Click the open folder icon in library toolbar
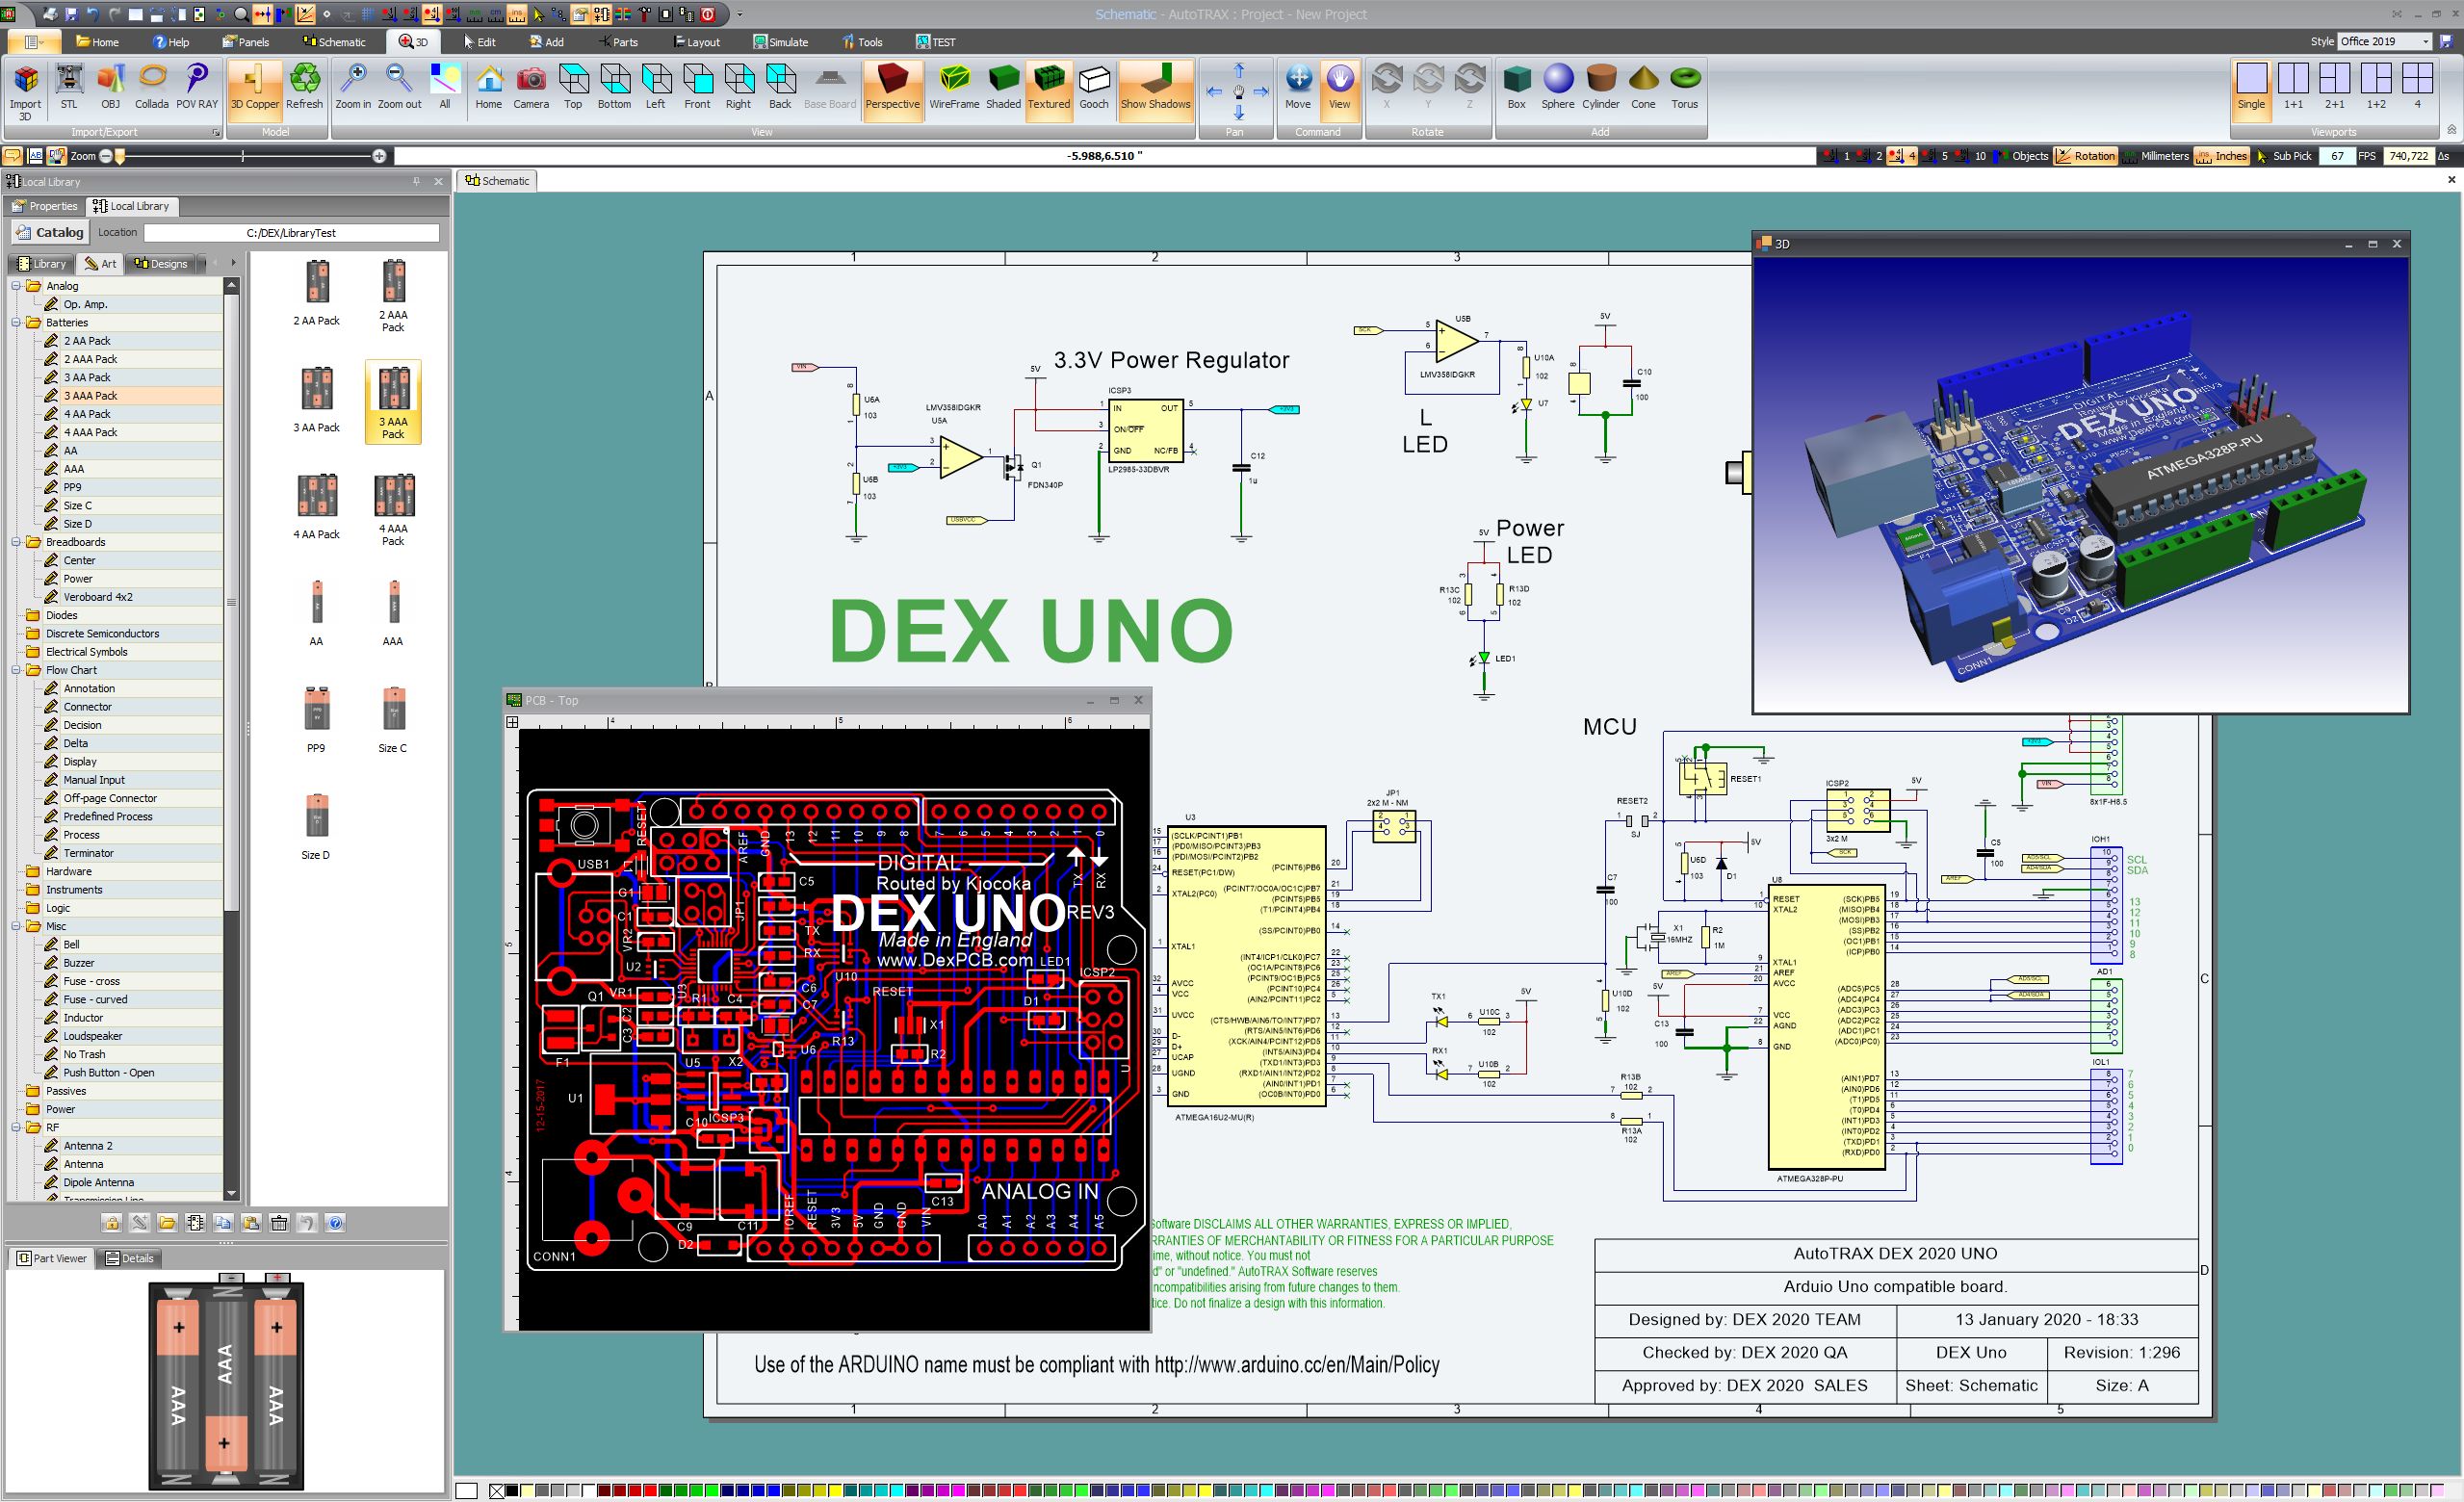Screen dimensions: 2464x1502 pyautogui.click(x=167, y=1223)
